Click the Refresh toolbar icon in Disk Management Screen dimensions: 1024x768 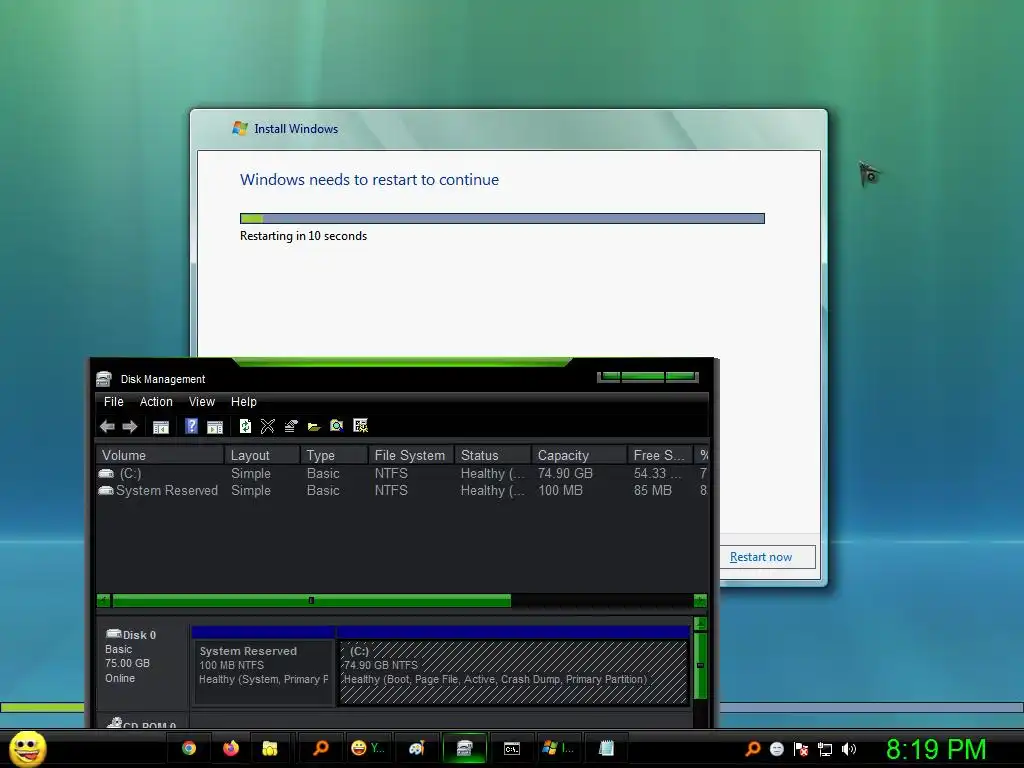coord(245,426)
